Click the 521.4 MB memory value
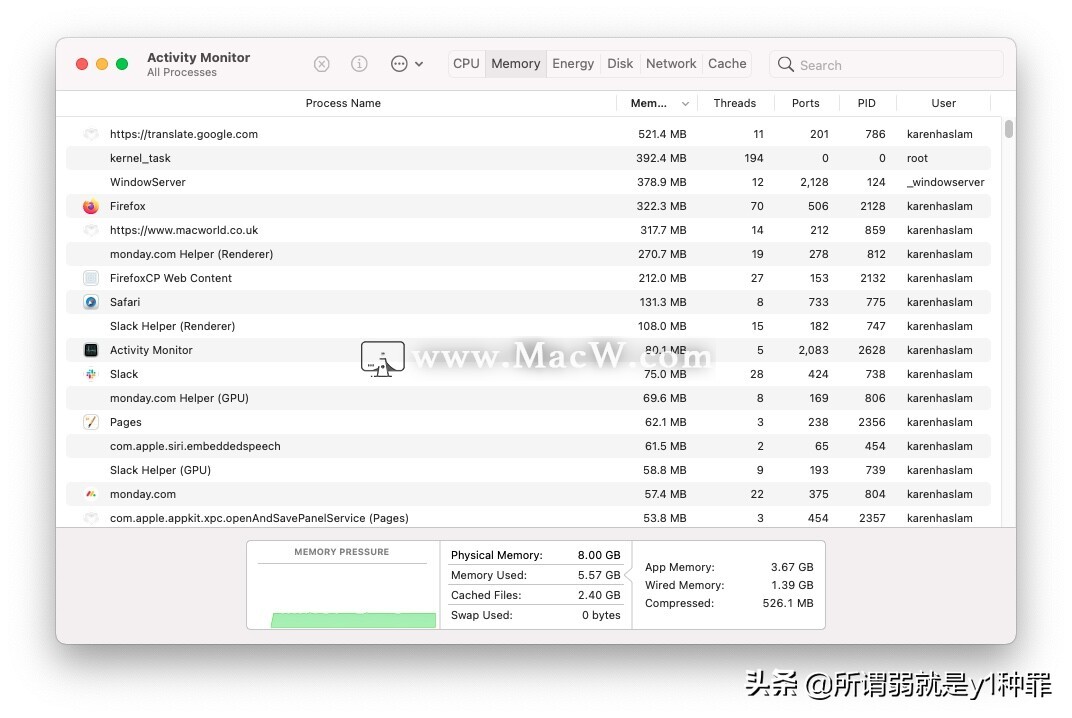This screenshot has height=718, width=1072. tap(662, 134)
